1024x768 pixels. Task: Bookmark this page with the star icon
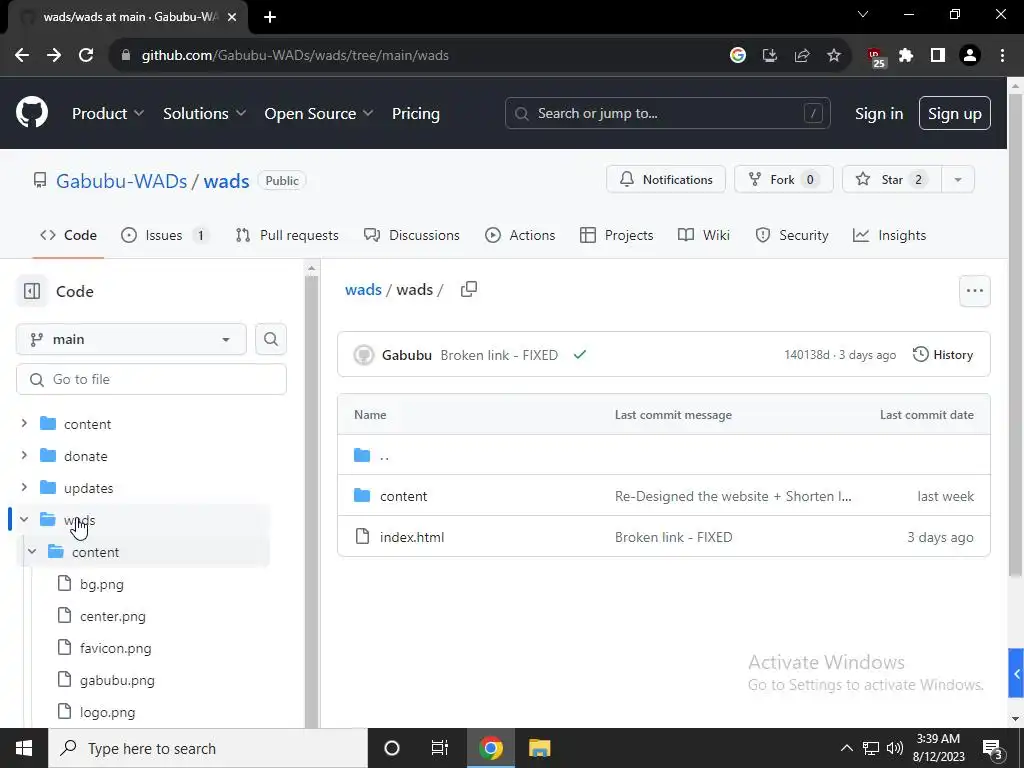pos(834,56)
